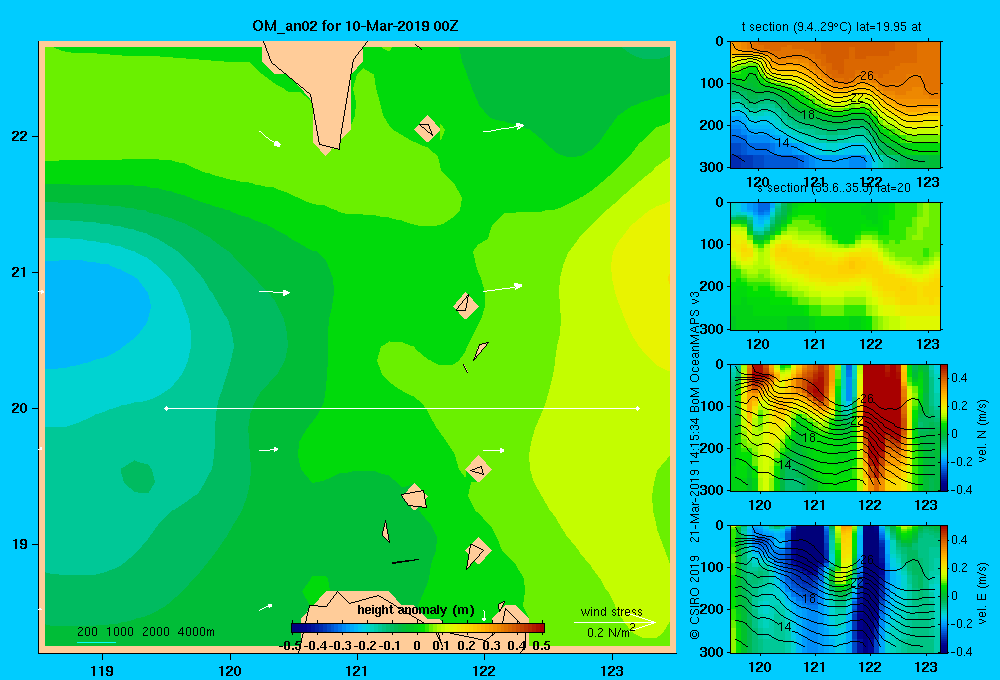The width and height of the screenshot is (1000, 680).
Task: Click the '200 1000 2000 4000m' depth legend
Action: coord(145,632)
